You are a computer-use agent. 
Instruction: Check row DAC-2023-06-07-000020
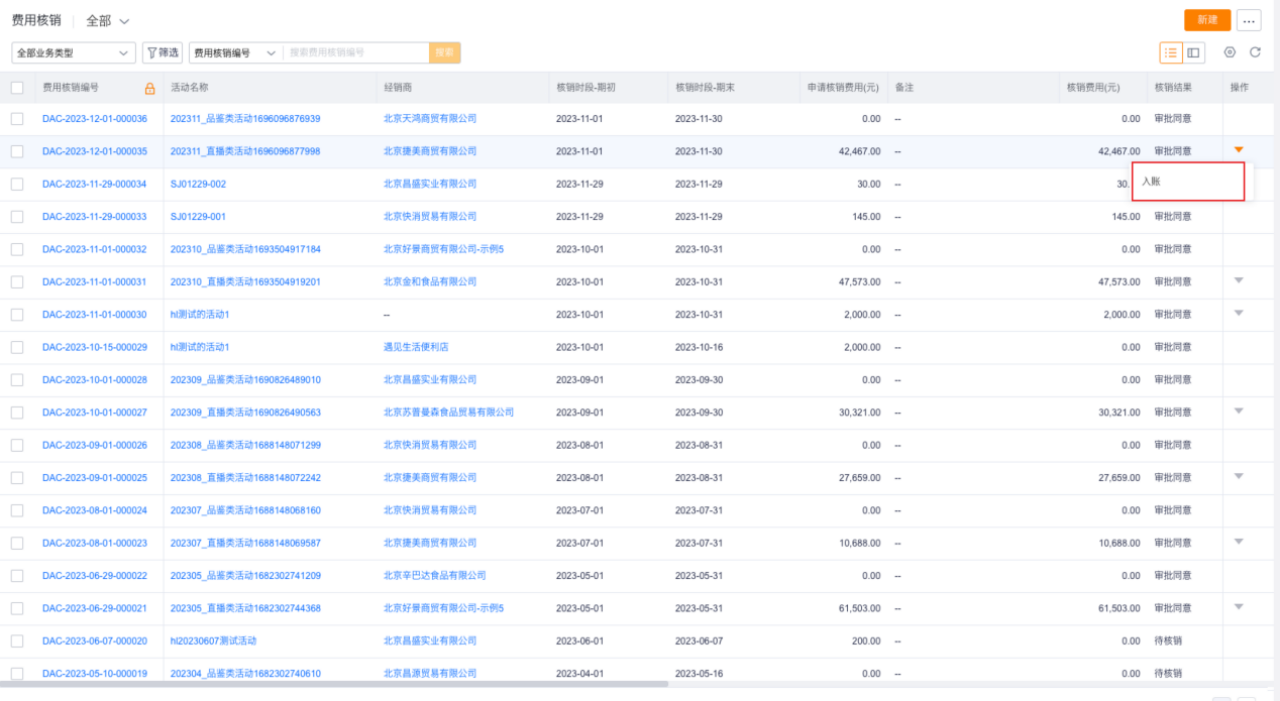17,641
